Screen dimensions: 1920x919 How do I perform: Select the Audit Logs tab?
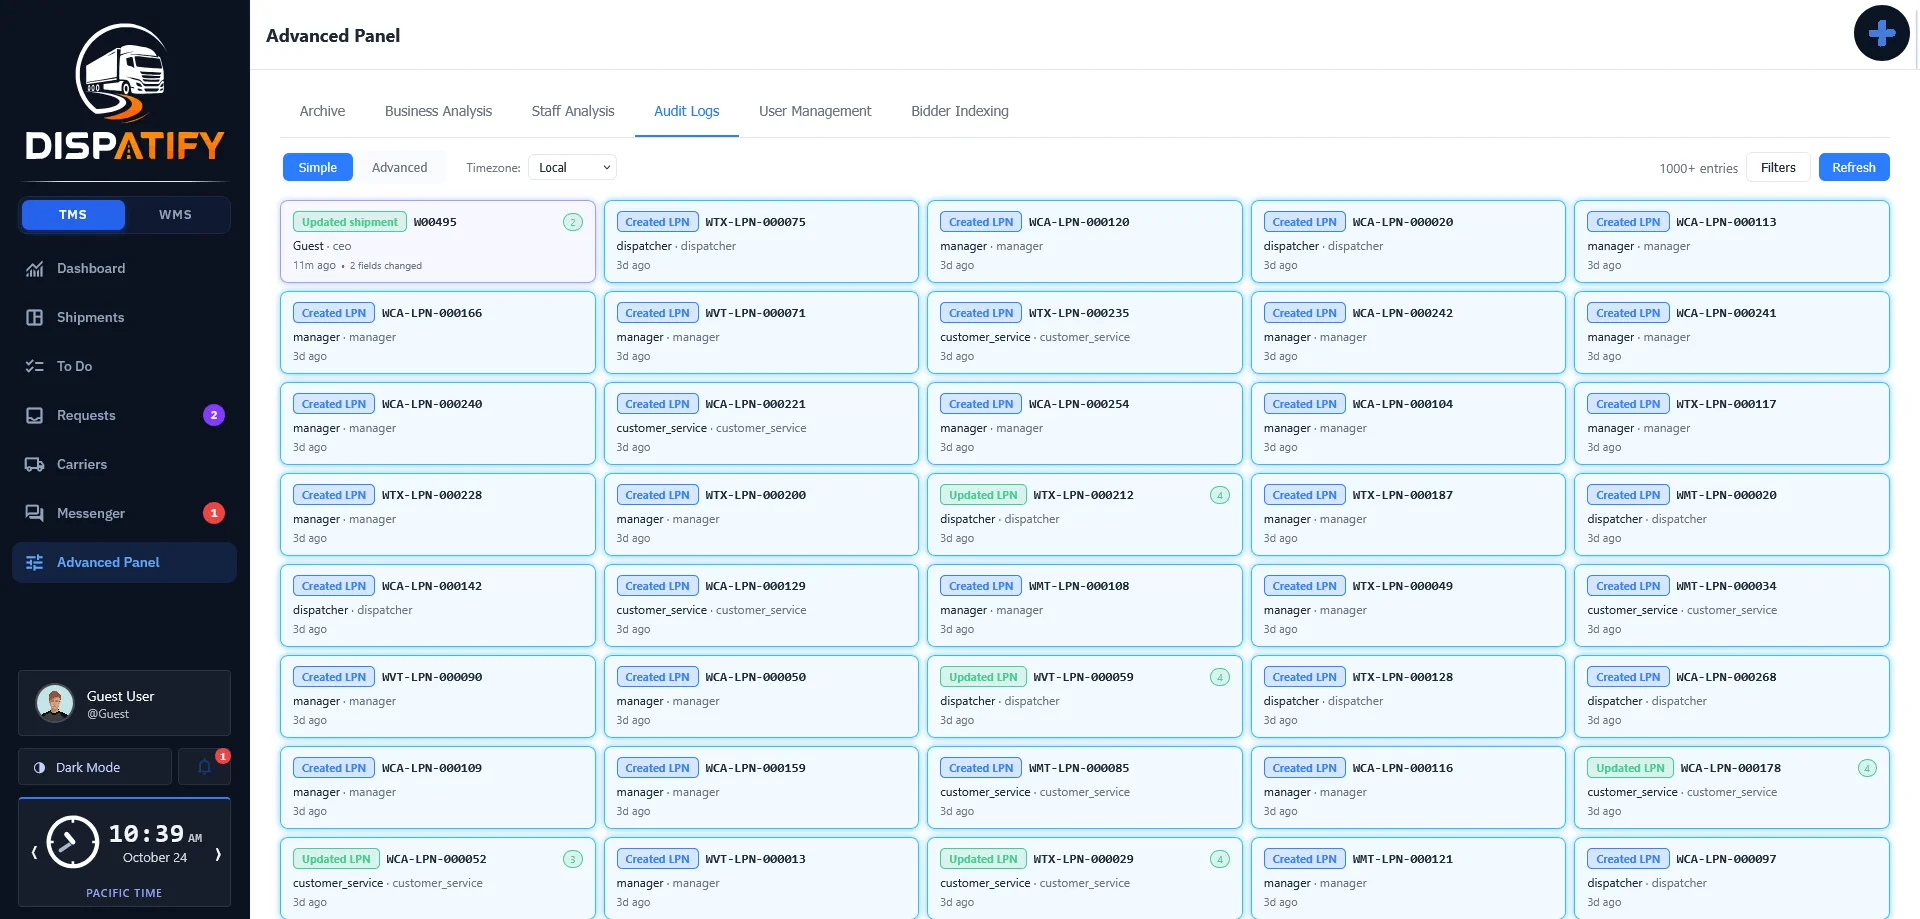click(687, 111)
